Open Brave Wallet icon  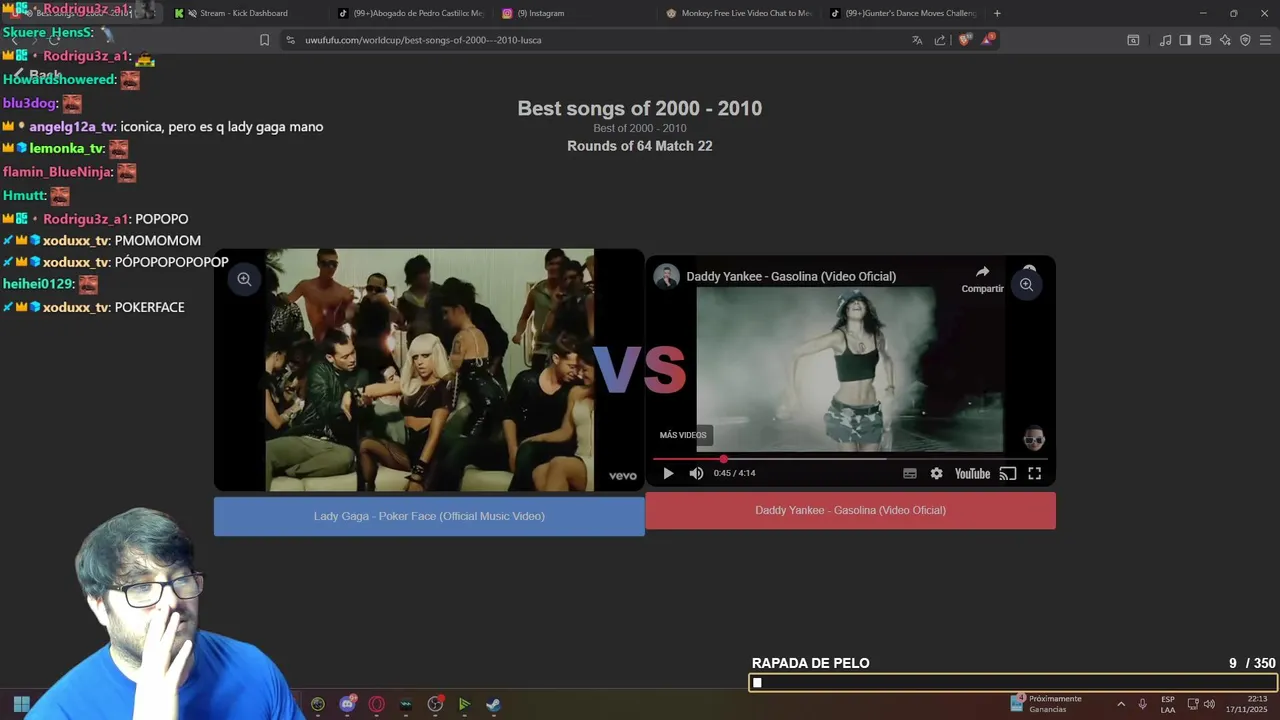(x=1205, y=40)
